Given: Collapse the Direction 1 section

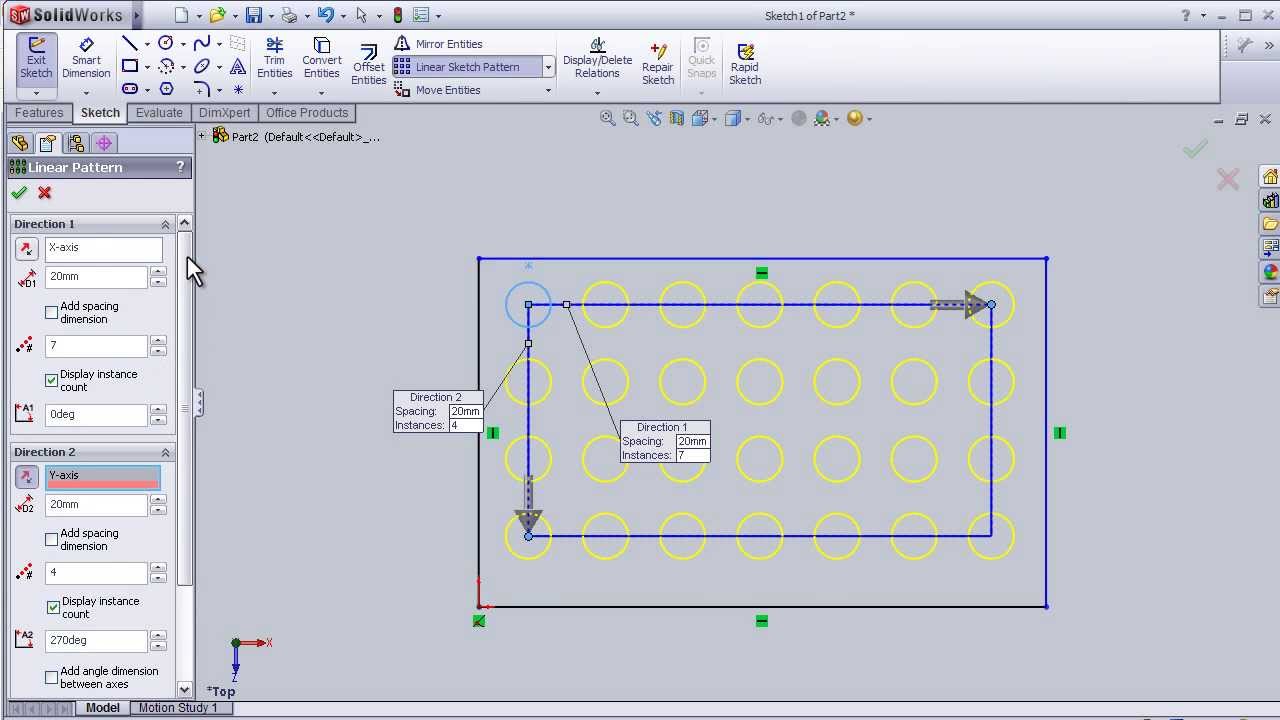Looking at the screenshot, I should [165, 224].
